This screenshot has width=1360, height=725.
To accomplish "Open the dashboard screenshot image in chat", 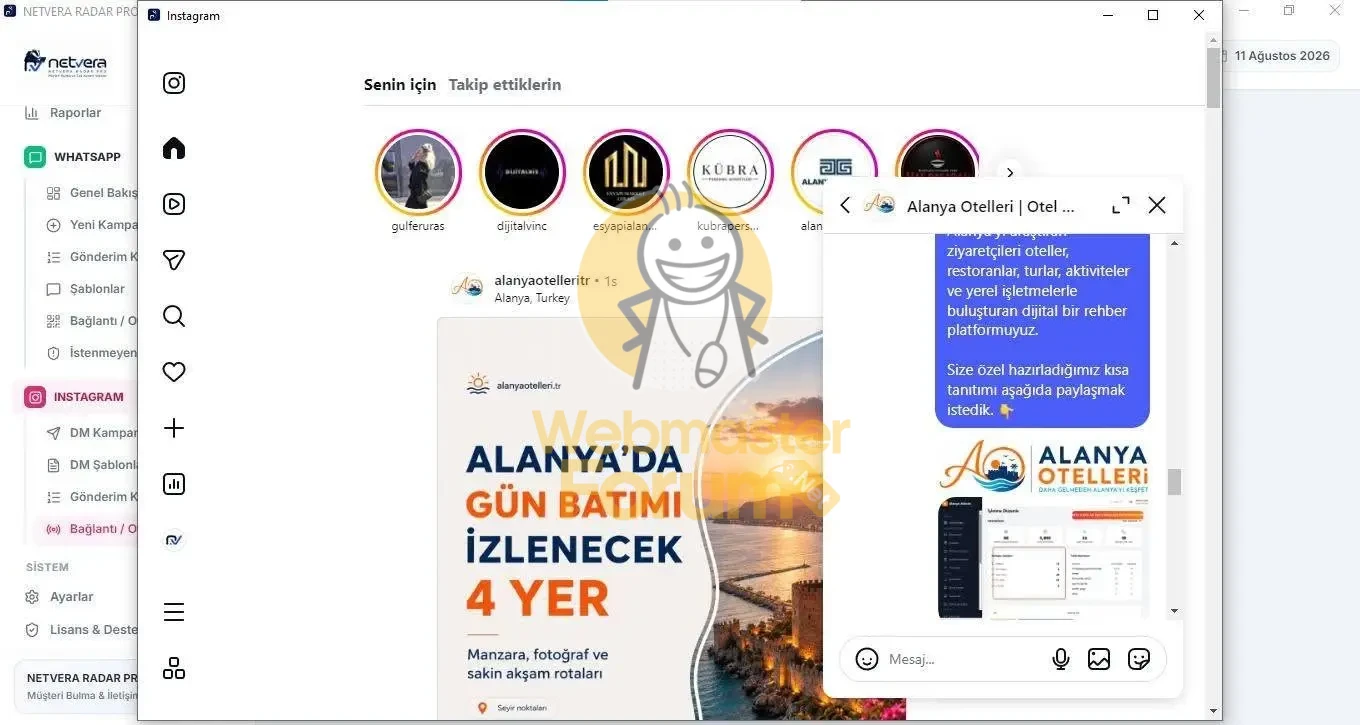I will pyautogui.click(x=1043, y=558).
